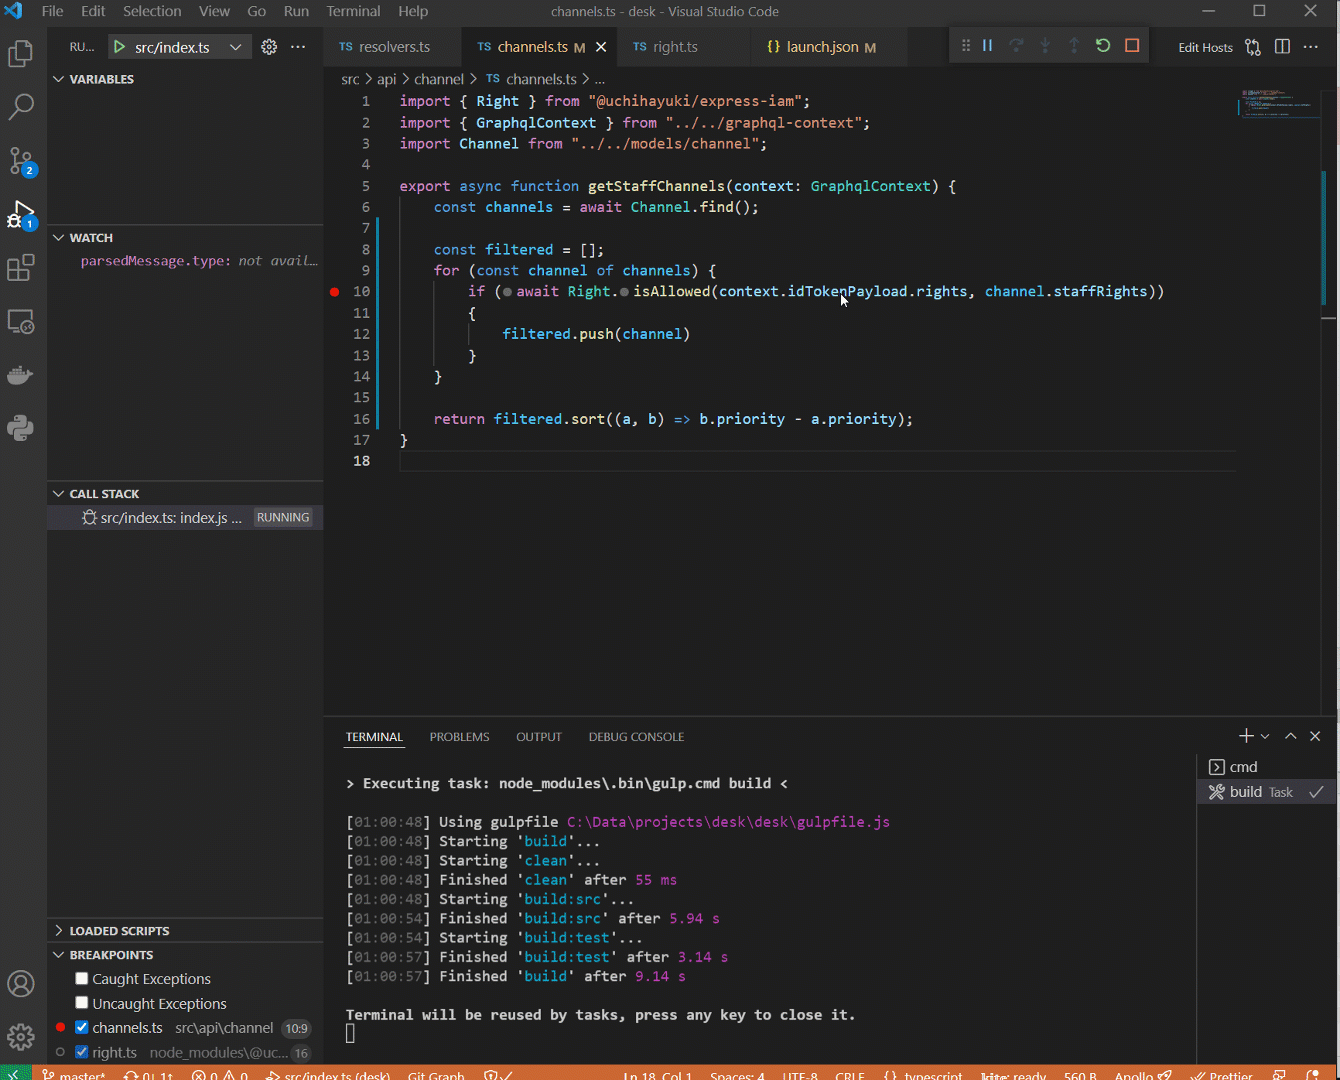
Task: Stop the debug session
Action: coord(1131,45)
